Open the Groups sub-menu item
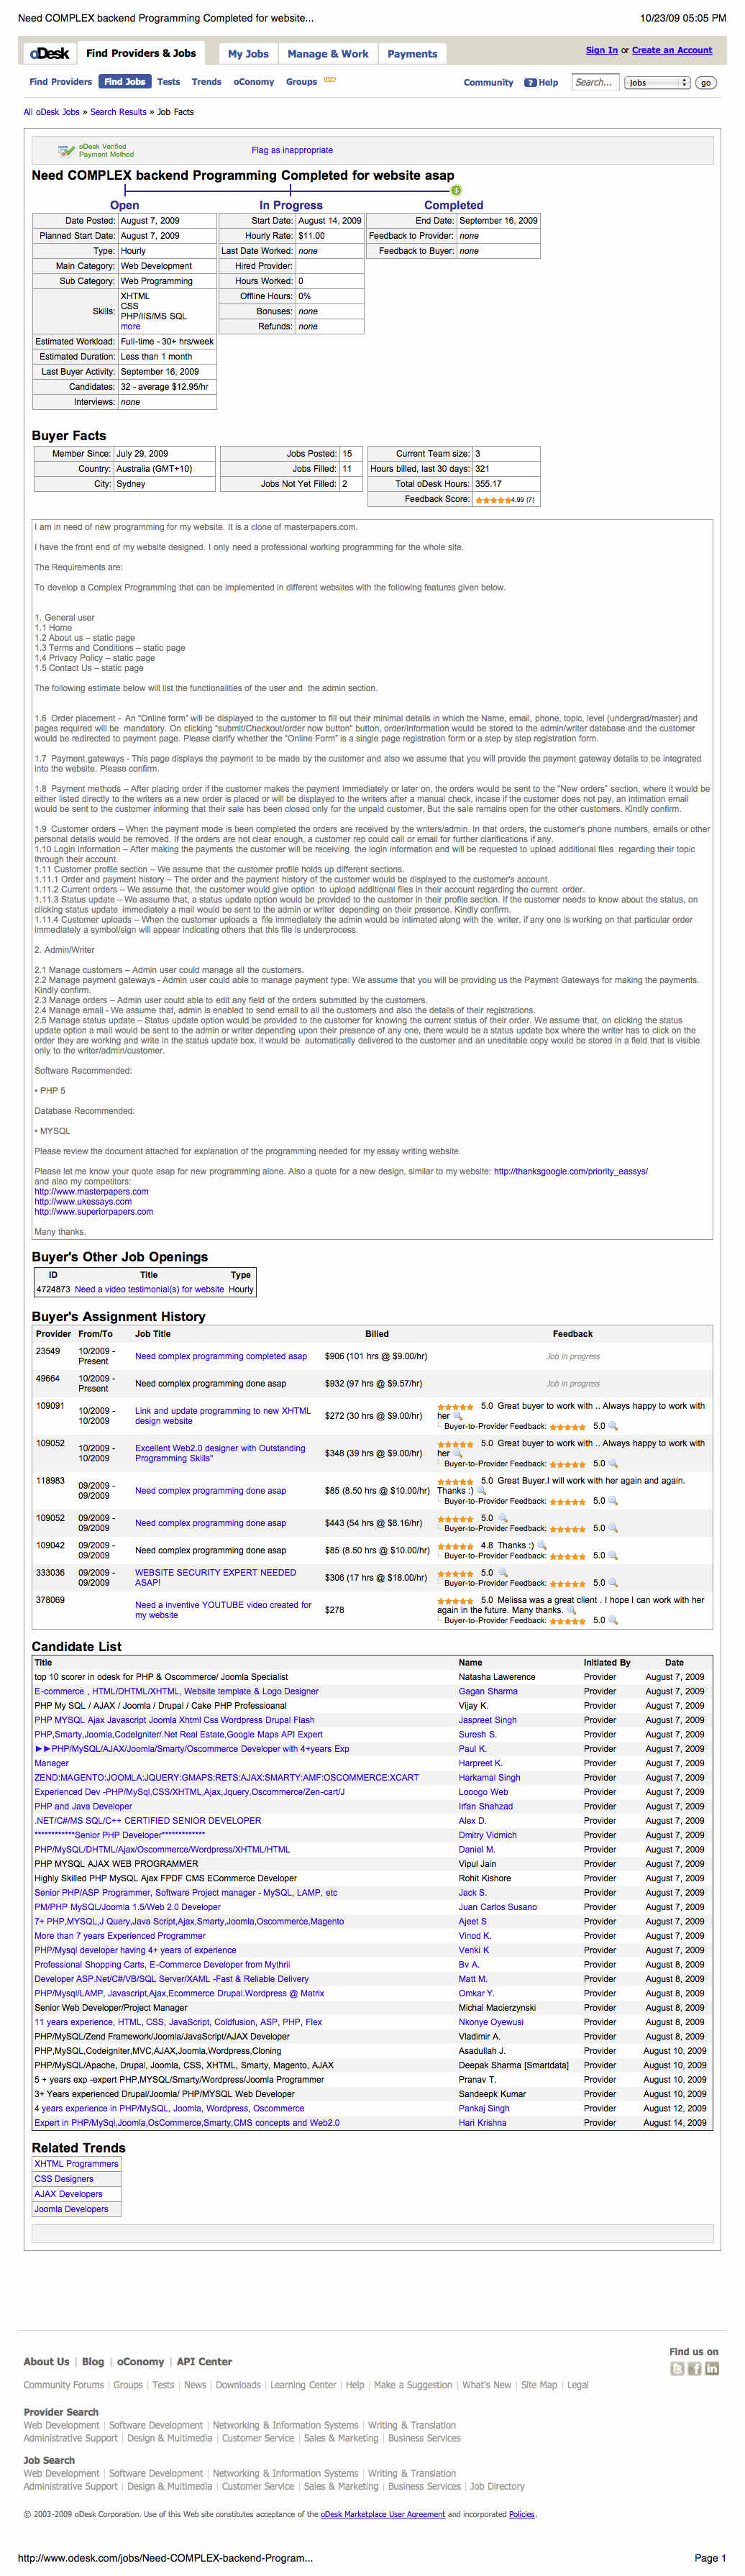The image size is (745, 2576). pos(301,82)
